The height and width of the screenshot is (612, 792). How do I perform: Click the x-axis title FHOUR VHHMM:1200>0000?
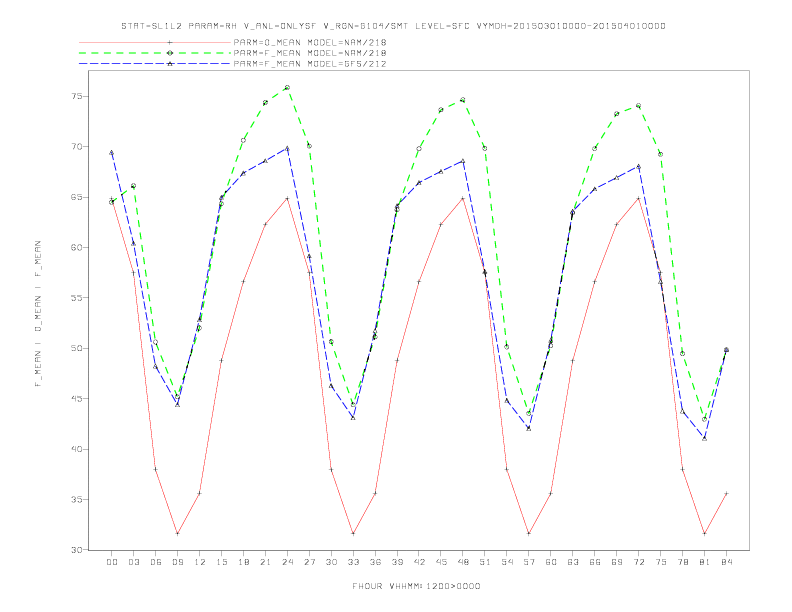416,586
